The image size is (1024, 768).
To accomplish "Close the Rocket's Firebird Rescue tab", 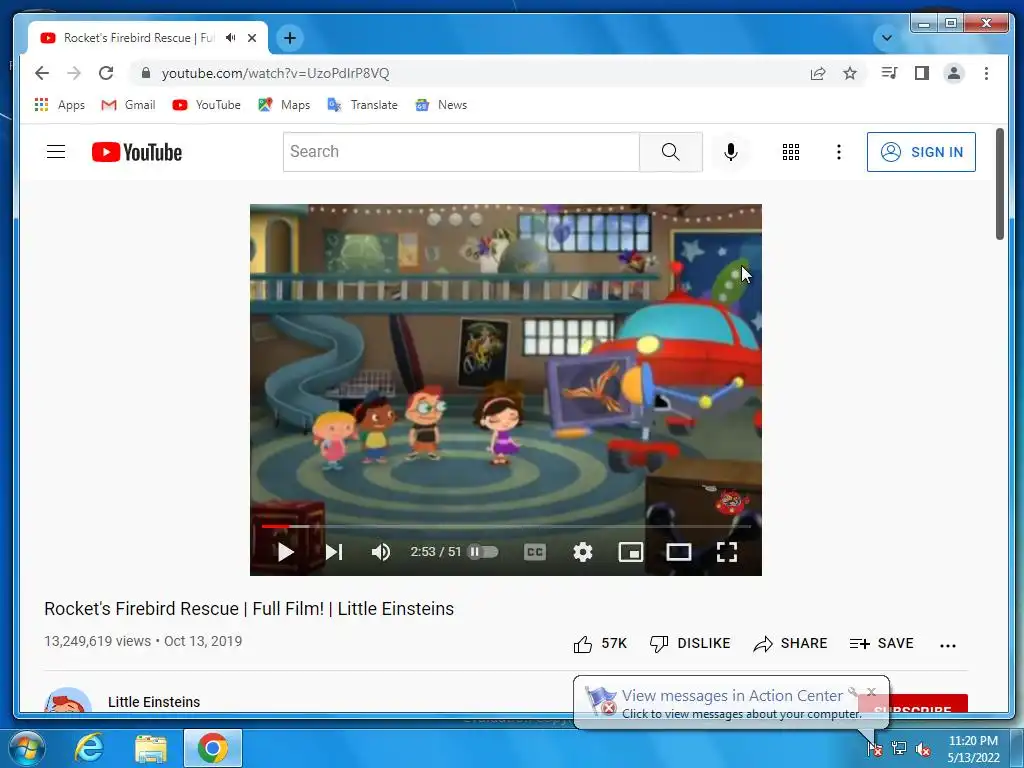I will click(x=252, y=38).
